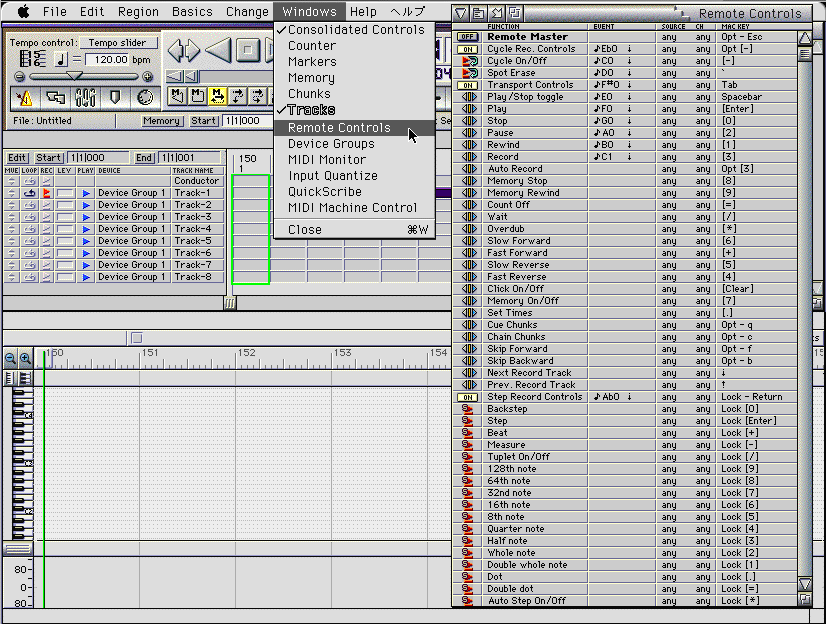This screenshot has height=624, width=826.
Task: Click the MIDI learn icon beside Play function
Action: (468, 109)
